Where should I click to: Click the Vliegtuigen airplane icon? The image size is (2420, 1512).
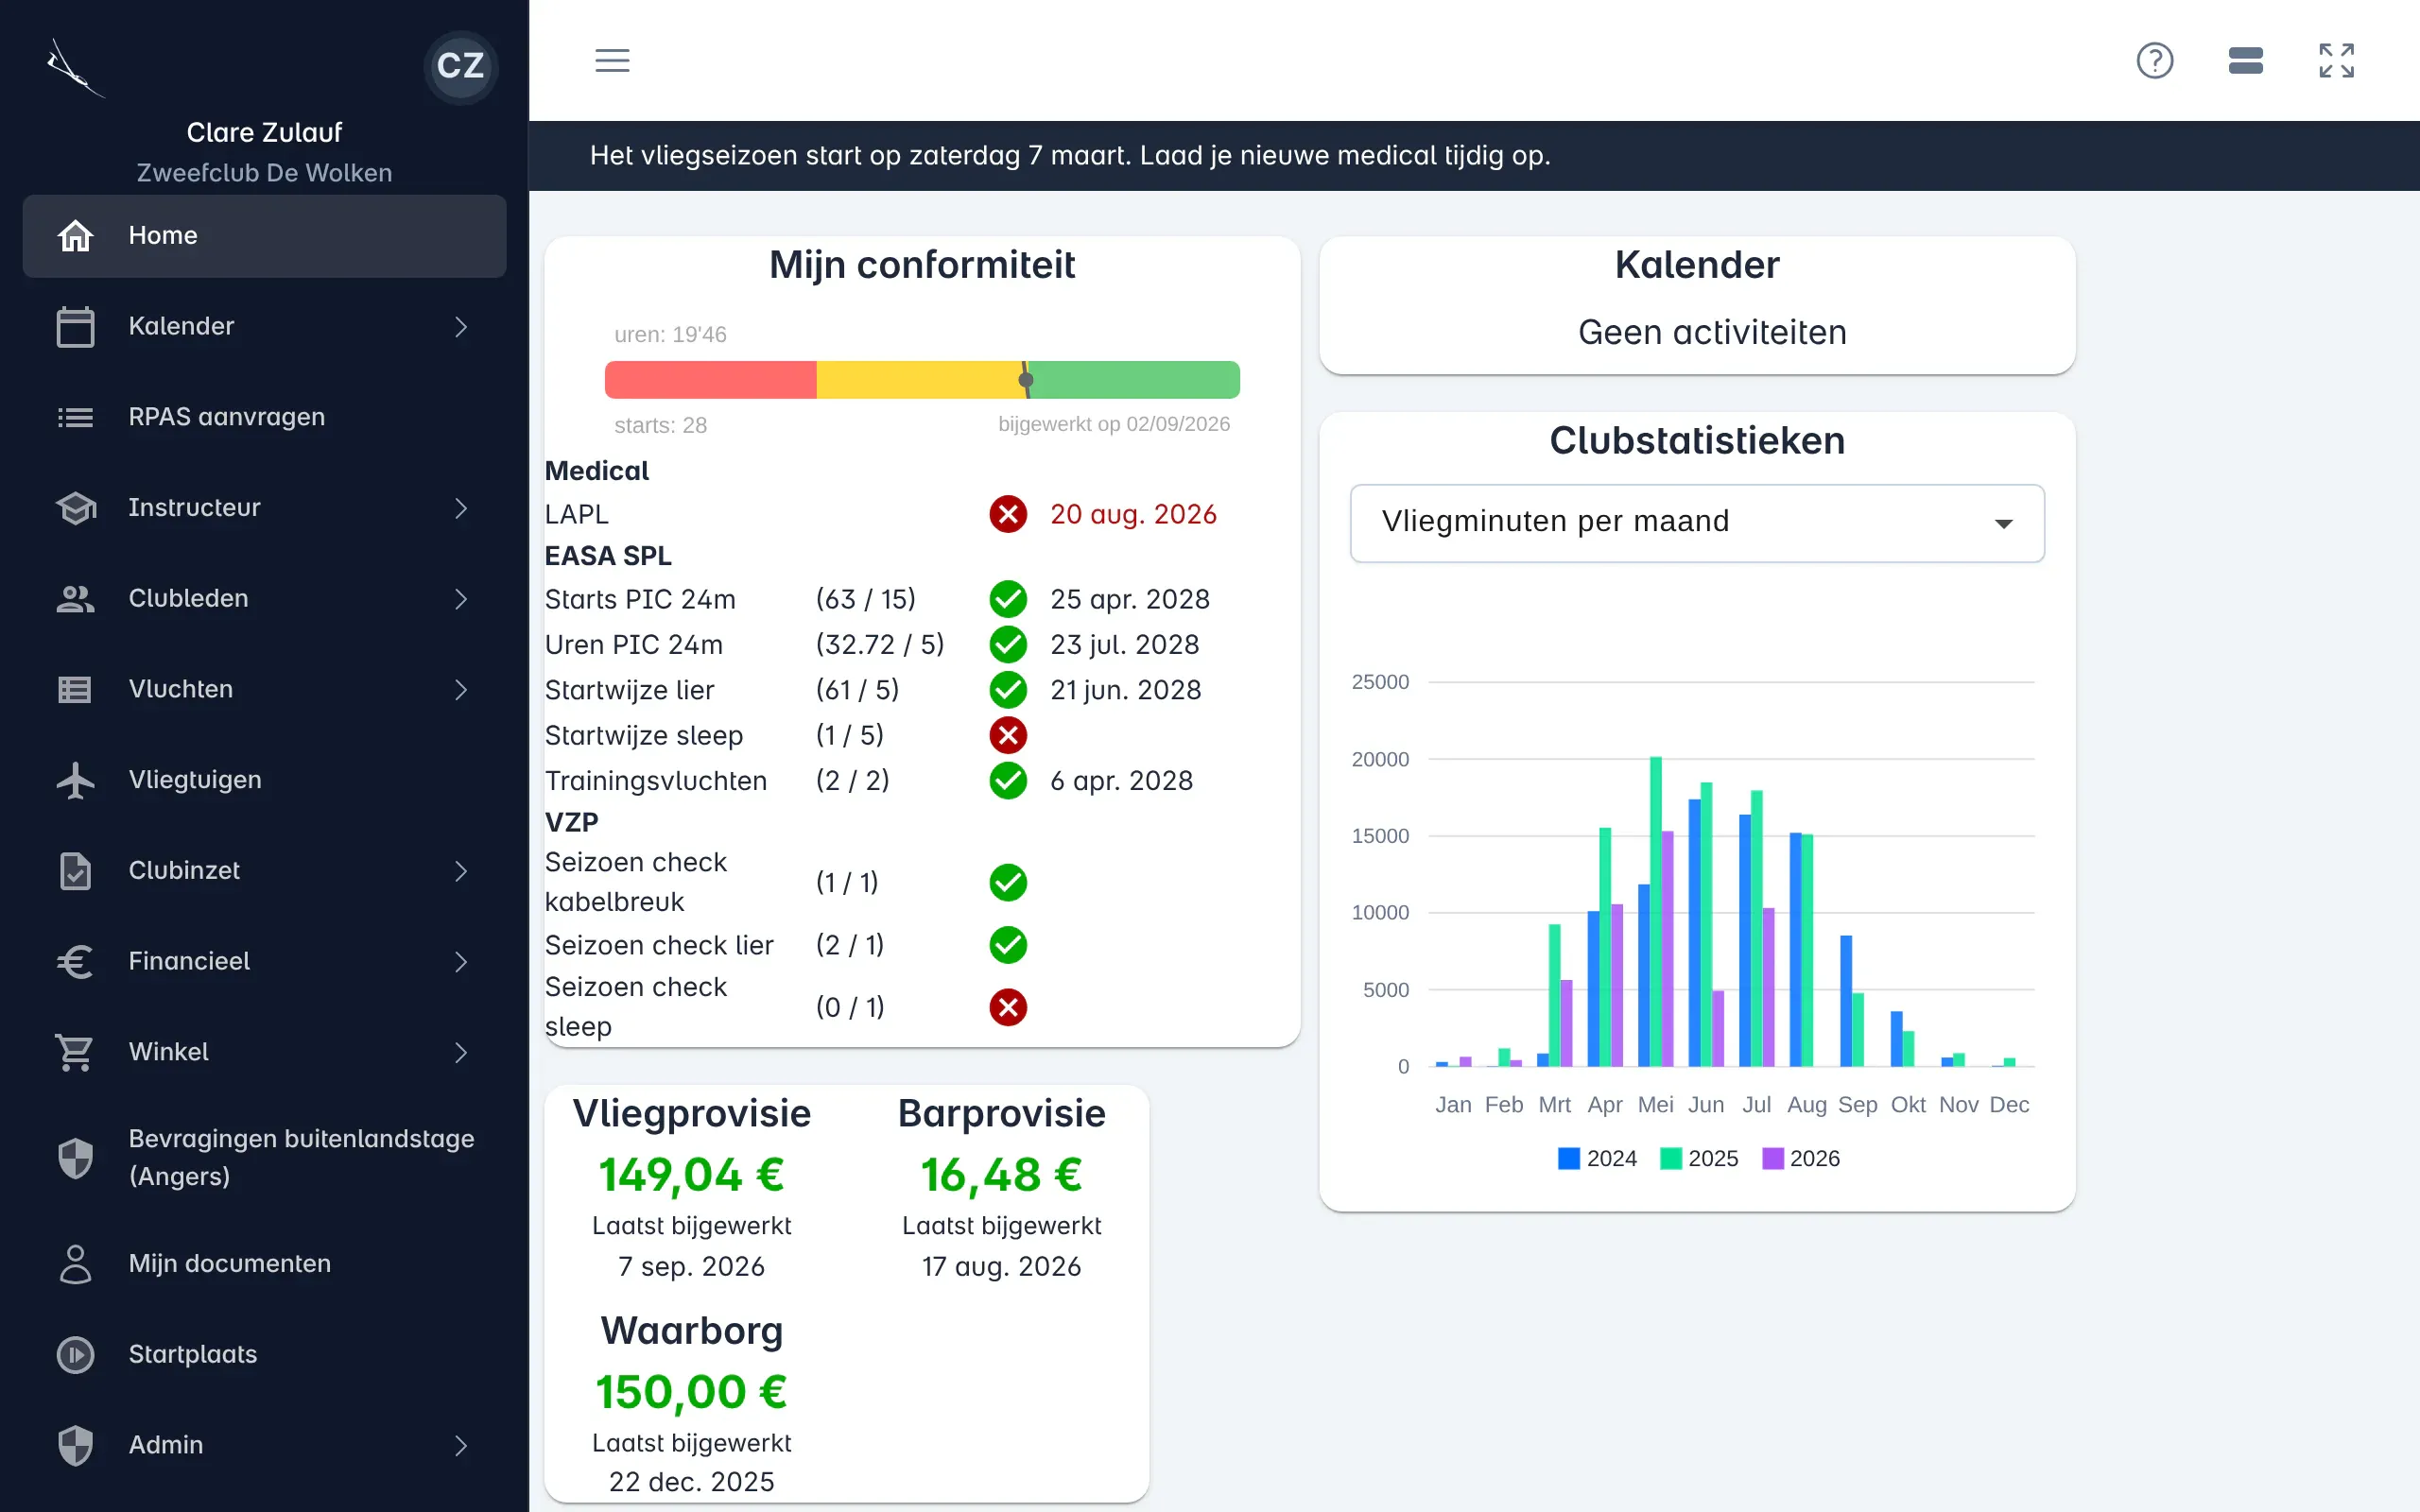pos(75,780)
